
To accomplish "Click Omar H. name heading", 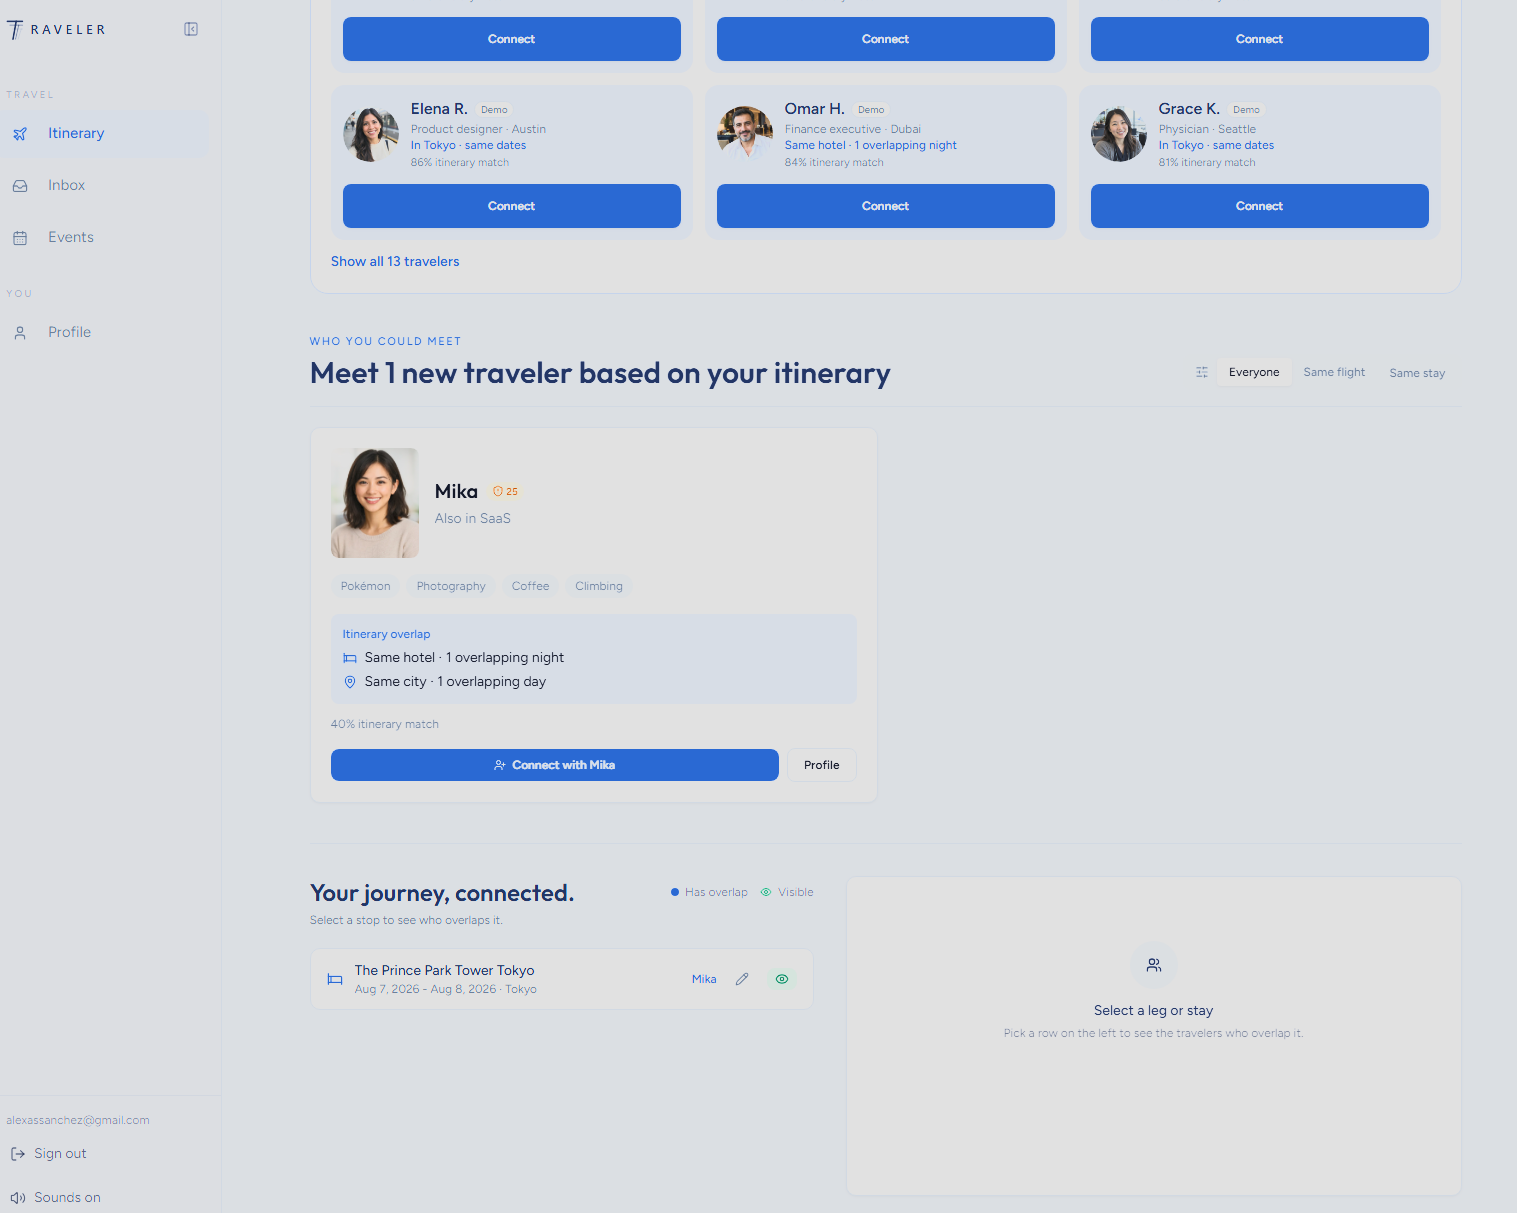I will point(815,109).
